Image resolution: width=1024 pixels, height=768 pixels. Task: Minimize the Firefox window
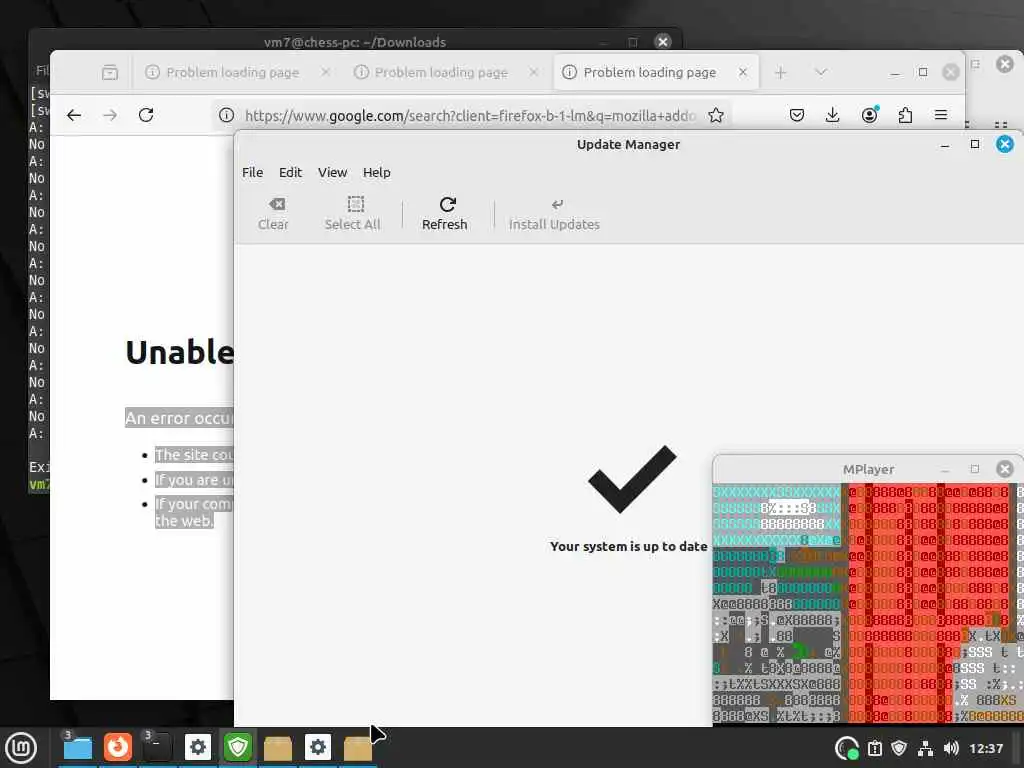click(x=895, y=72)
